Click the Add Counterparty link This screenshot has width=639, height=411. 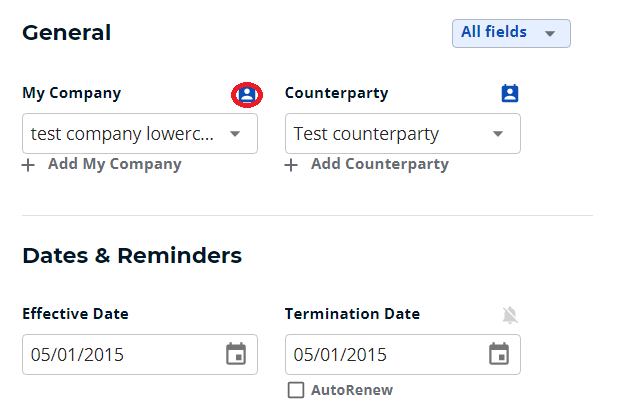point(380,164)
